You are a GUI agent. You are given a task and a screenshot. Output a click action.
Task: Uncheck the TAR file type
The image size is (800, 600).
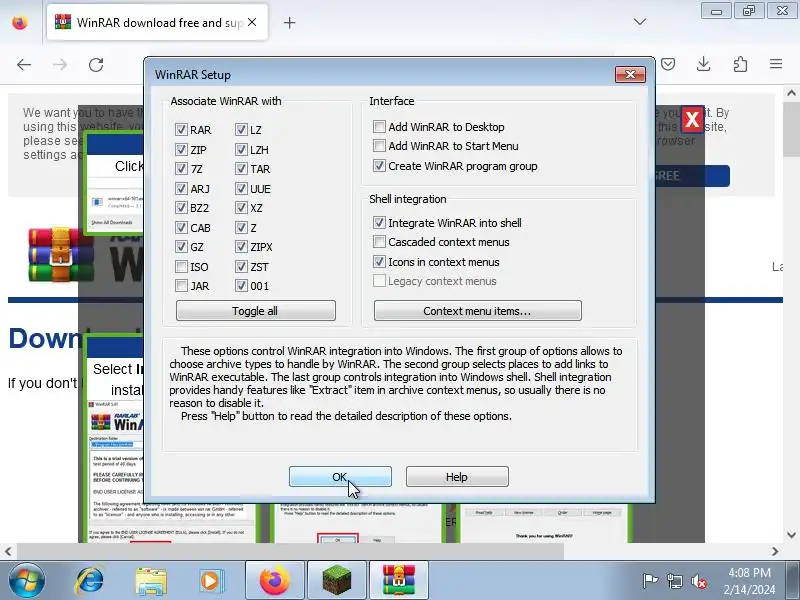(241, 169)
